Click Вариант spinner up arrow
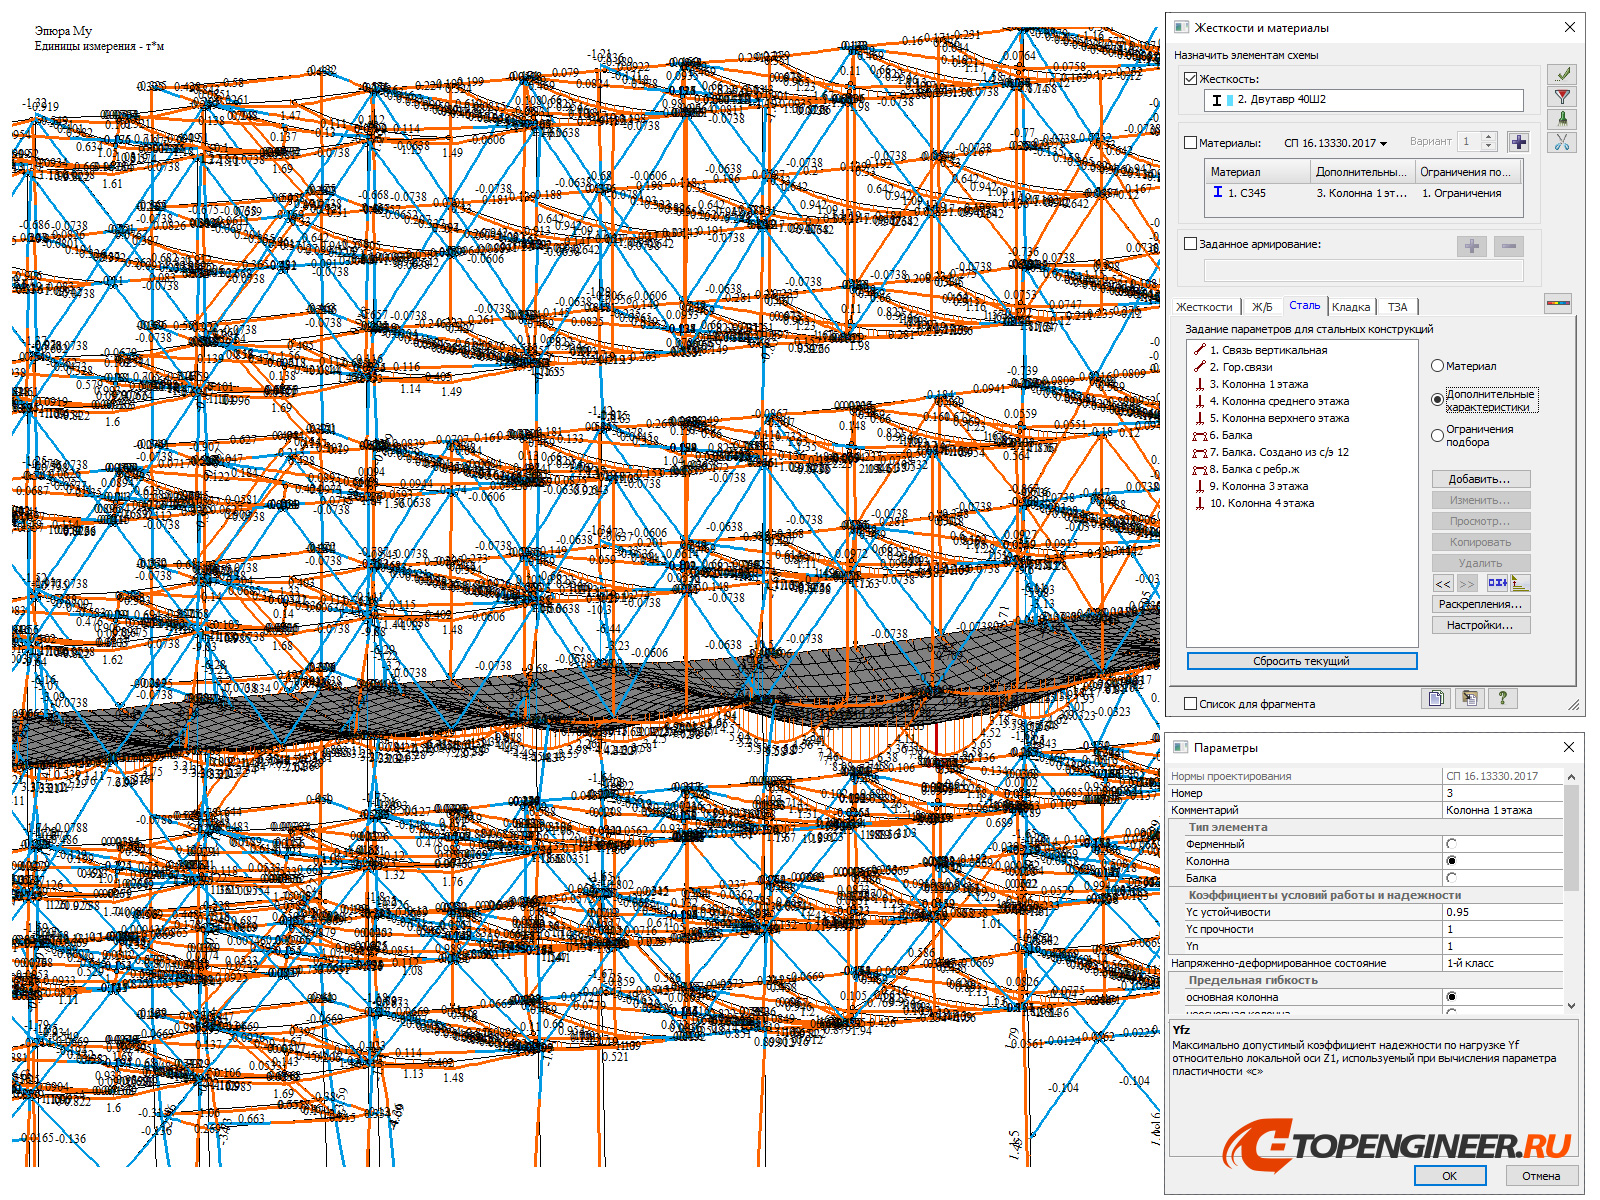1600x1200 pixels. [x=1489, y=136]
